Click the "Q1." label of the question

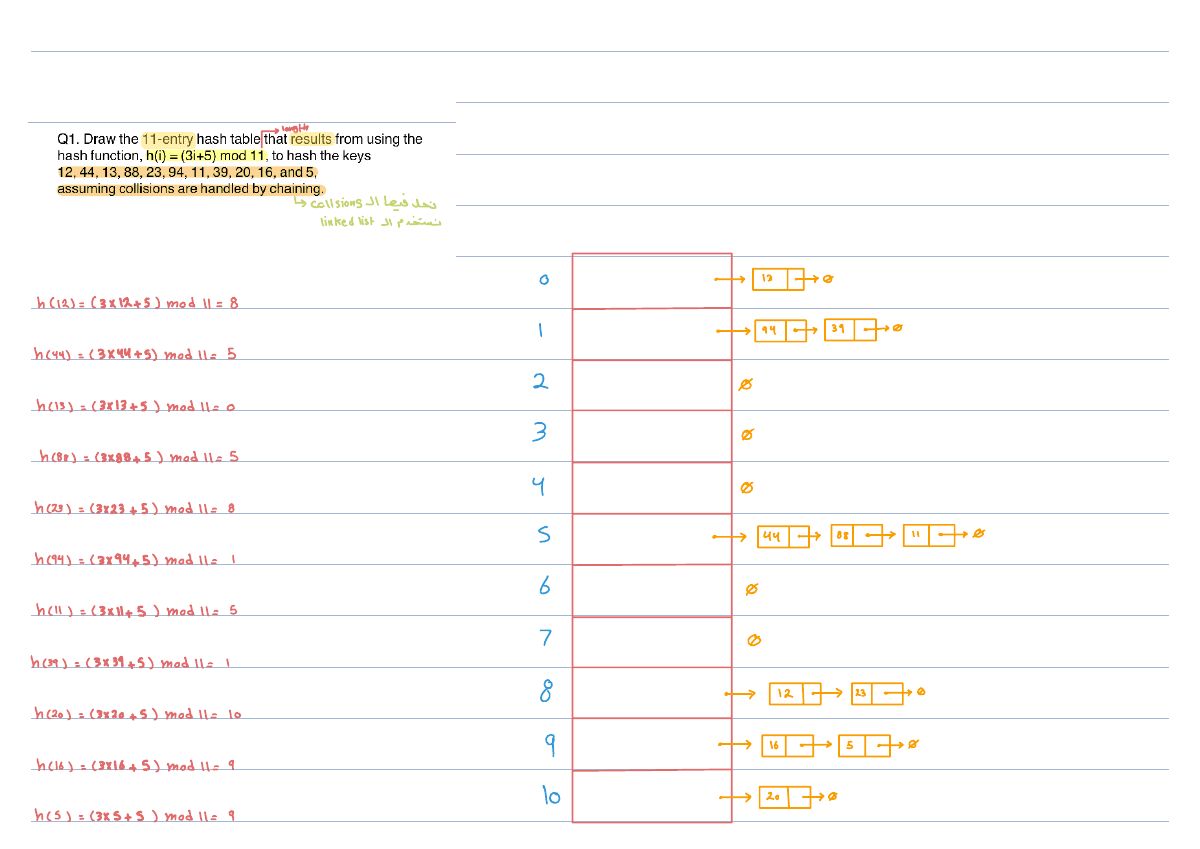[68, 139]
